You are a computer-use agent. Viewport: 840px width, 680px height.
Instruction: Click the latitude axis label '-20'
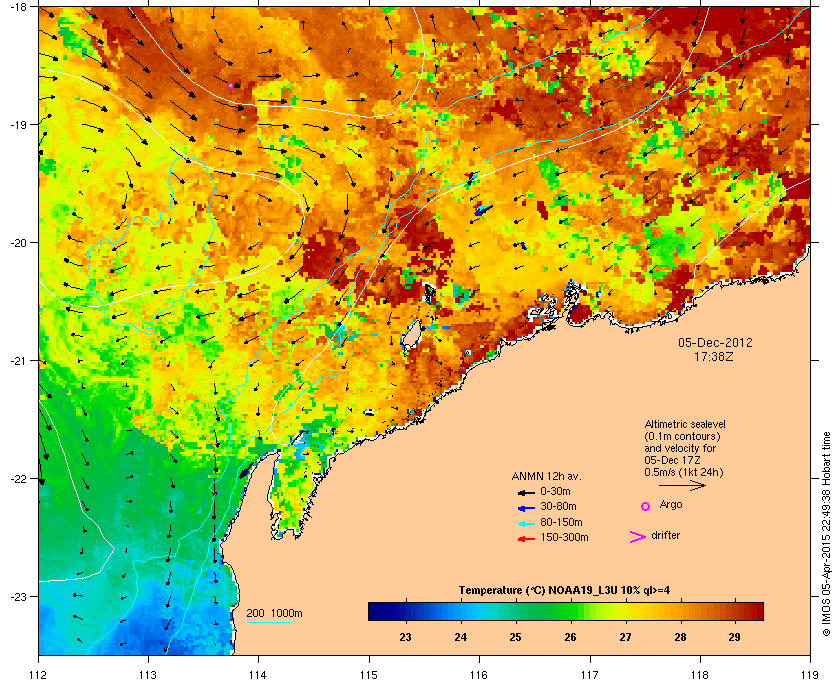click(x=17, y=243)
